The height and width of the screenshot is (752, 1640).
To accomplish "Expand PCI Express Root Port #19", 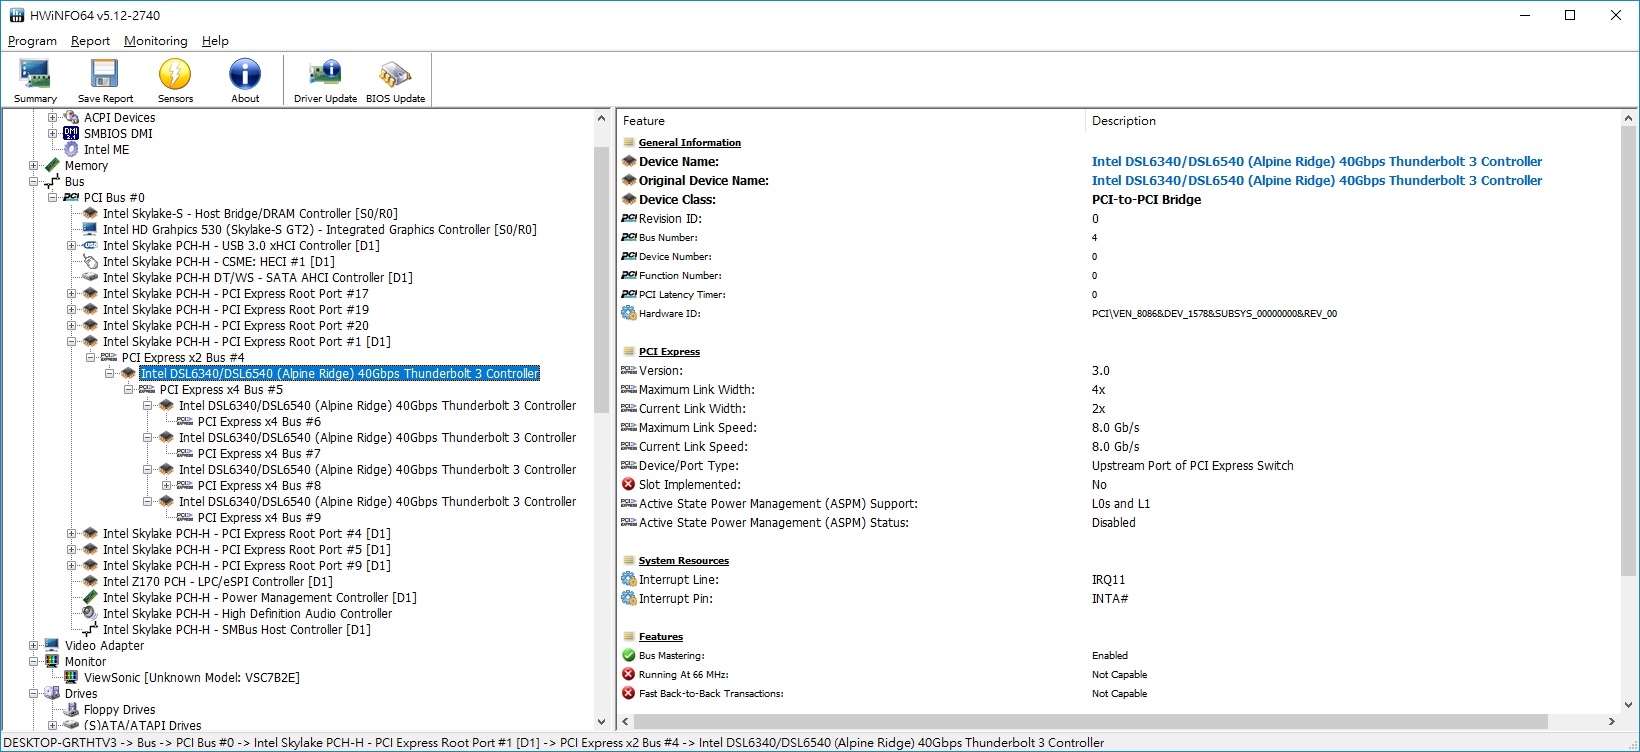I will click(x=71, y=309).
